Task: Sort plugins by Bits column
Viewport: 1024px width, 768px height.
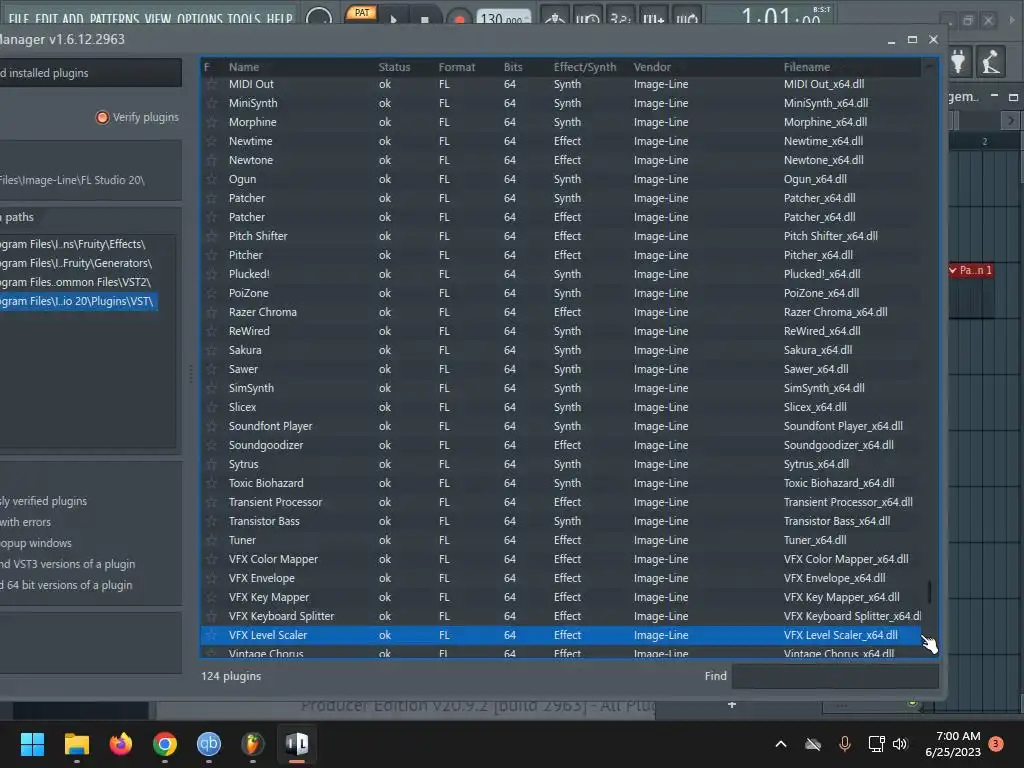Action: pos(513,67)
